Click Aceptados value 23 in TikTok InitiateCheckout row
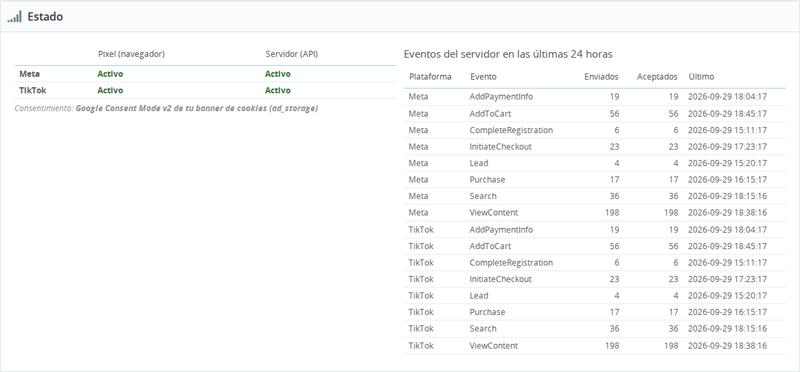 pyautogui.click(x=673, y=279)
